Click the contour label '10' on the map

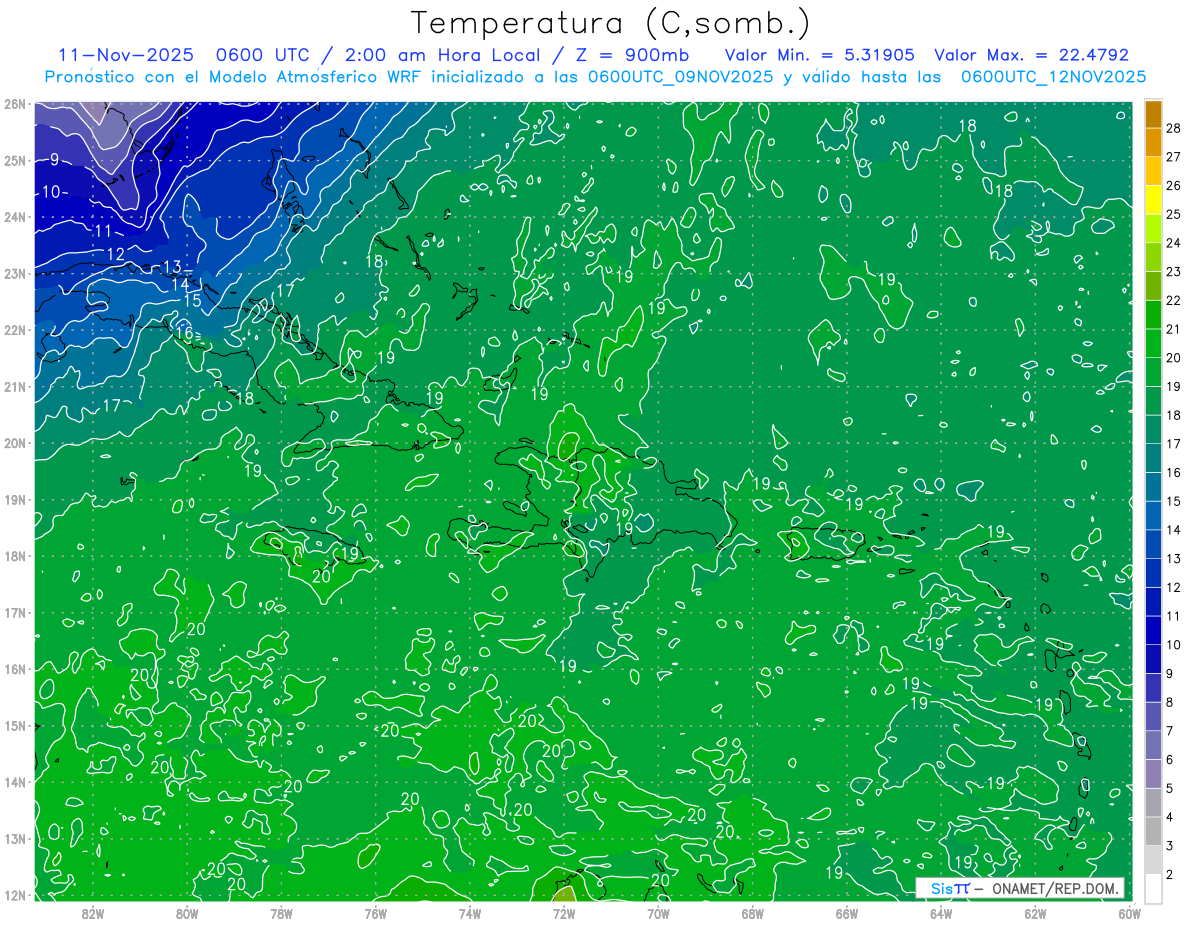53,192
